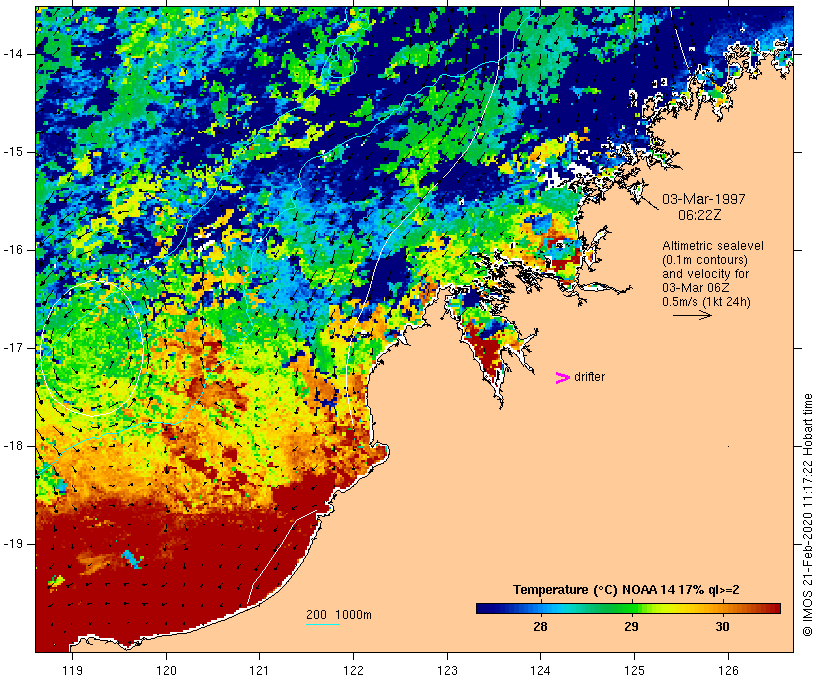
Task: Click the 'and velocity for' text line
Action: point(705,274)
